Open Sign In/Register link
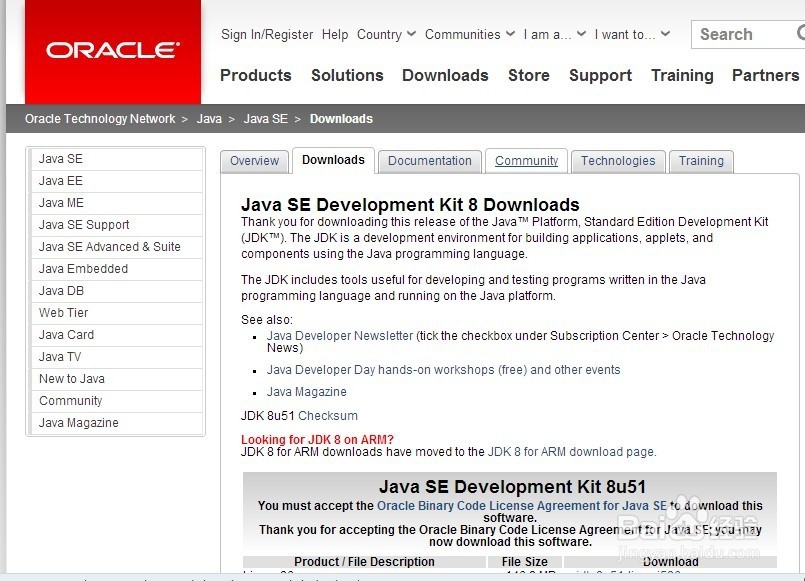805x581 pixels. click(267, 34)
